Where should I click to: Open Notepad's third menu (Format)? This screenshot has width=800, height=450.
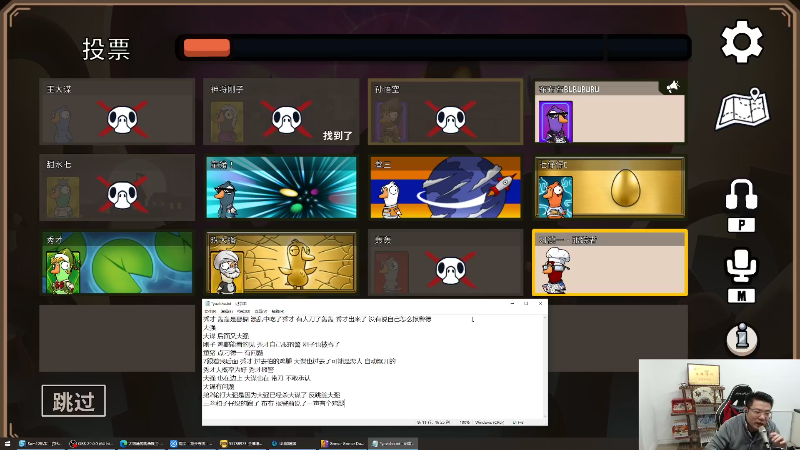[x=244, y=311]
